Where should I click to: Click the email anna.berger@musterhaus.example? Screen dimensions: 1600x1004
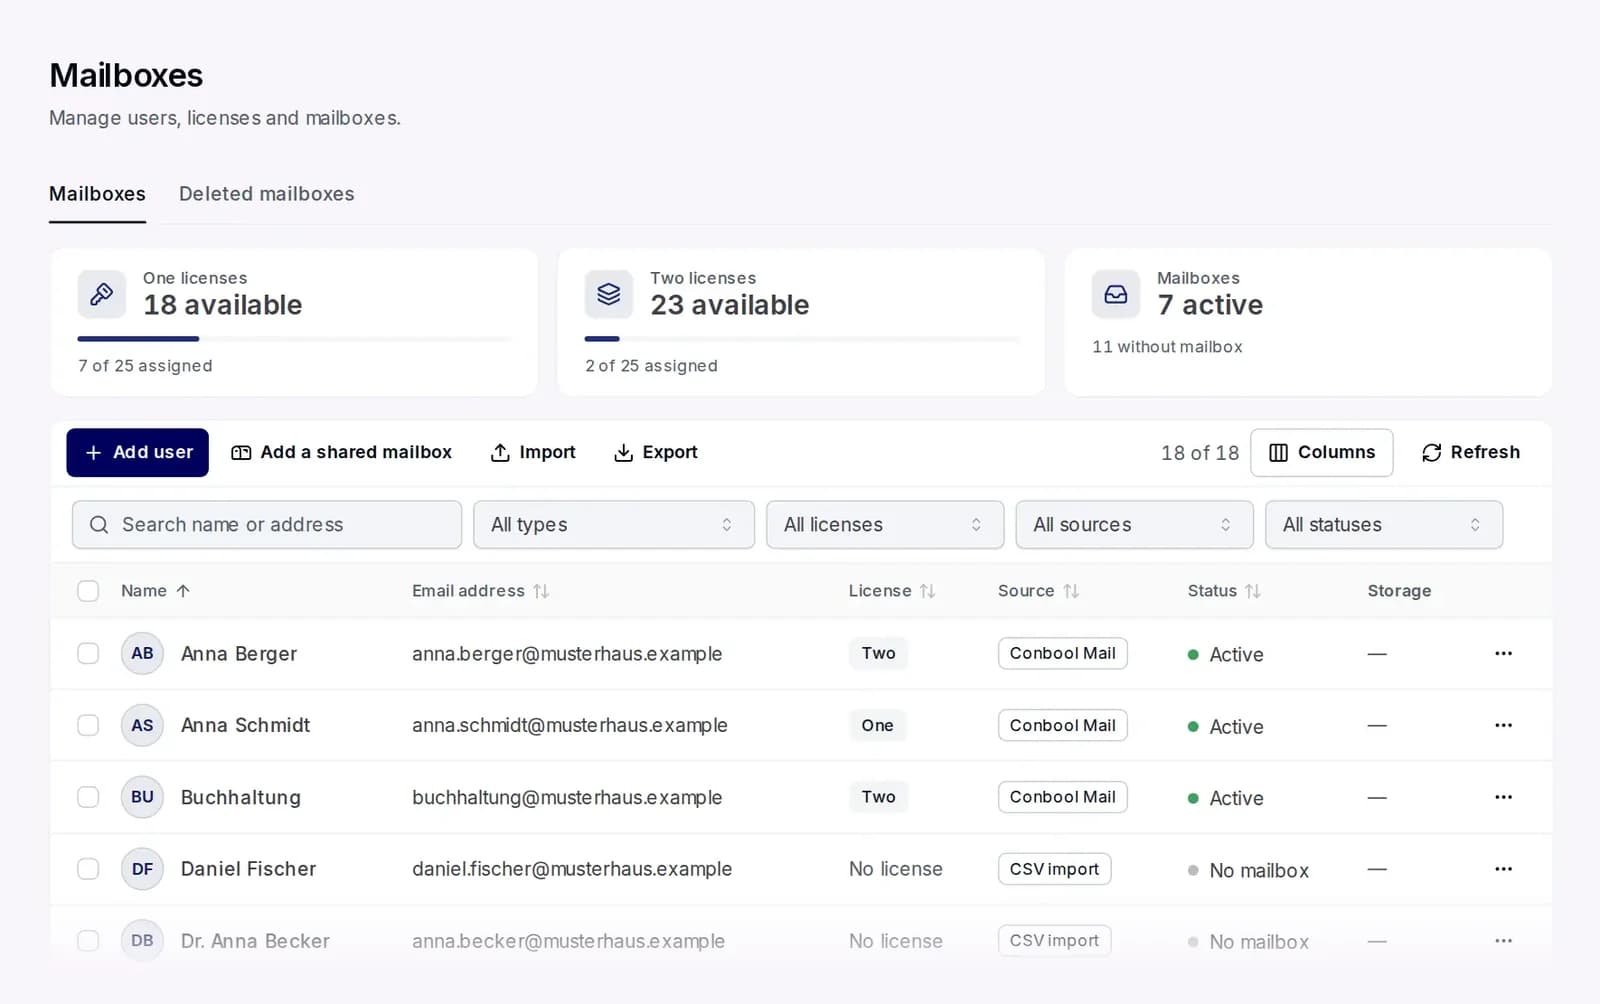(x=567, y=654)
